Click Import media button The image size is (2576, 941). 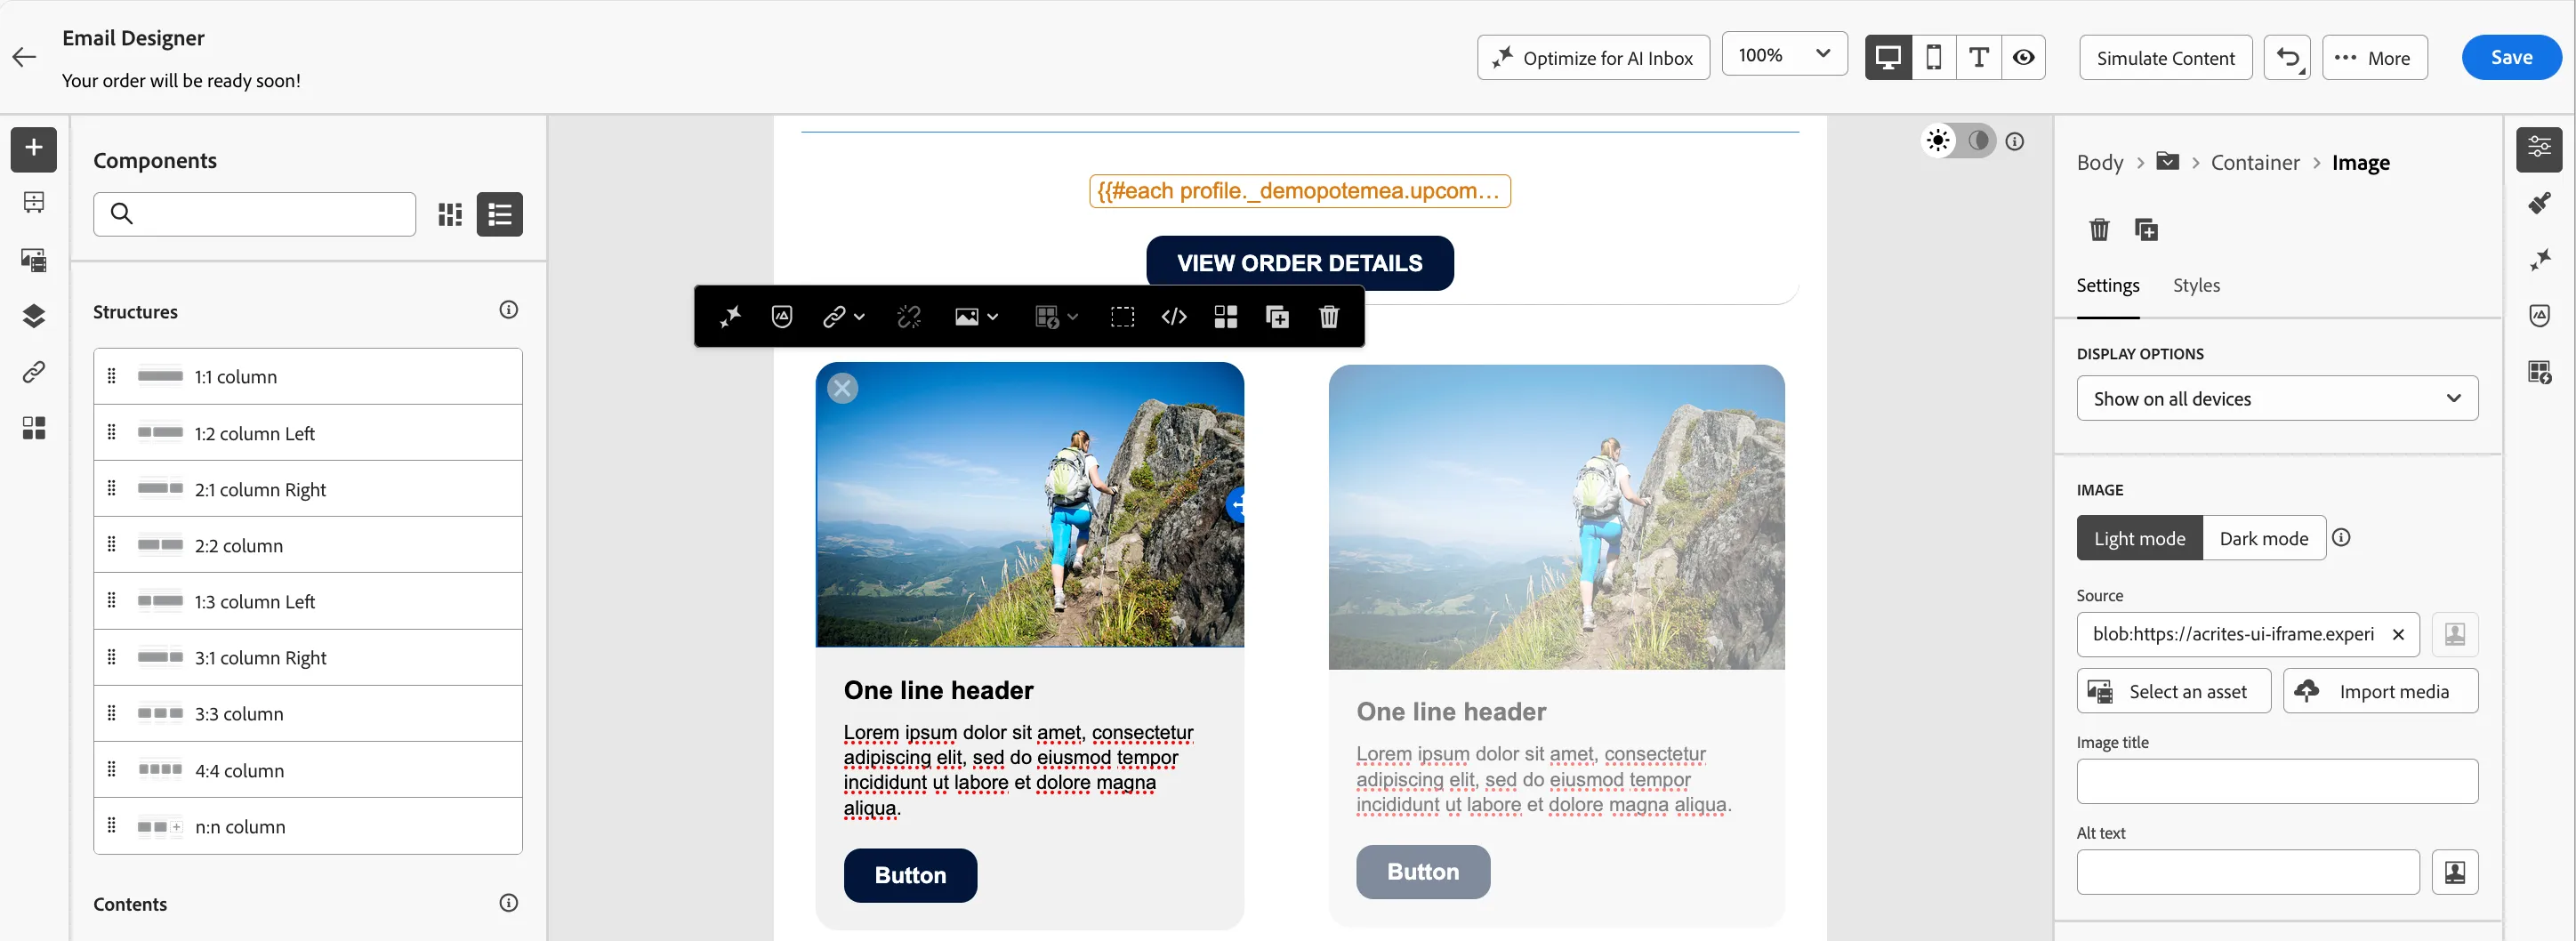click(2380, 692)
